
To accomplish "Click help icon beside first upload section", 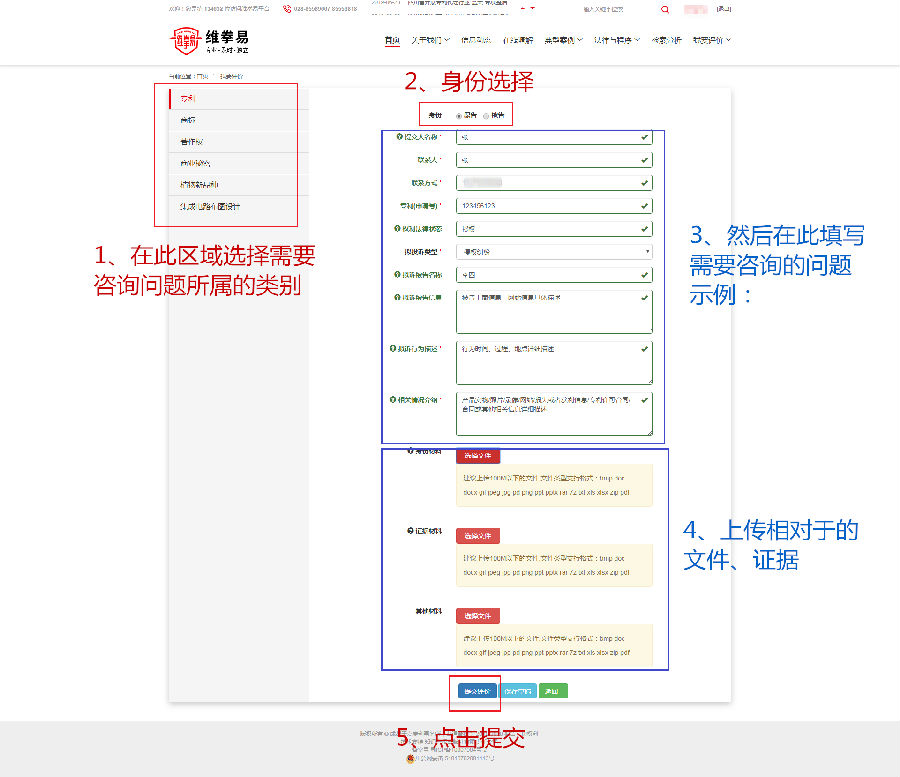I will [x=412, y=453].
